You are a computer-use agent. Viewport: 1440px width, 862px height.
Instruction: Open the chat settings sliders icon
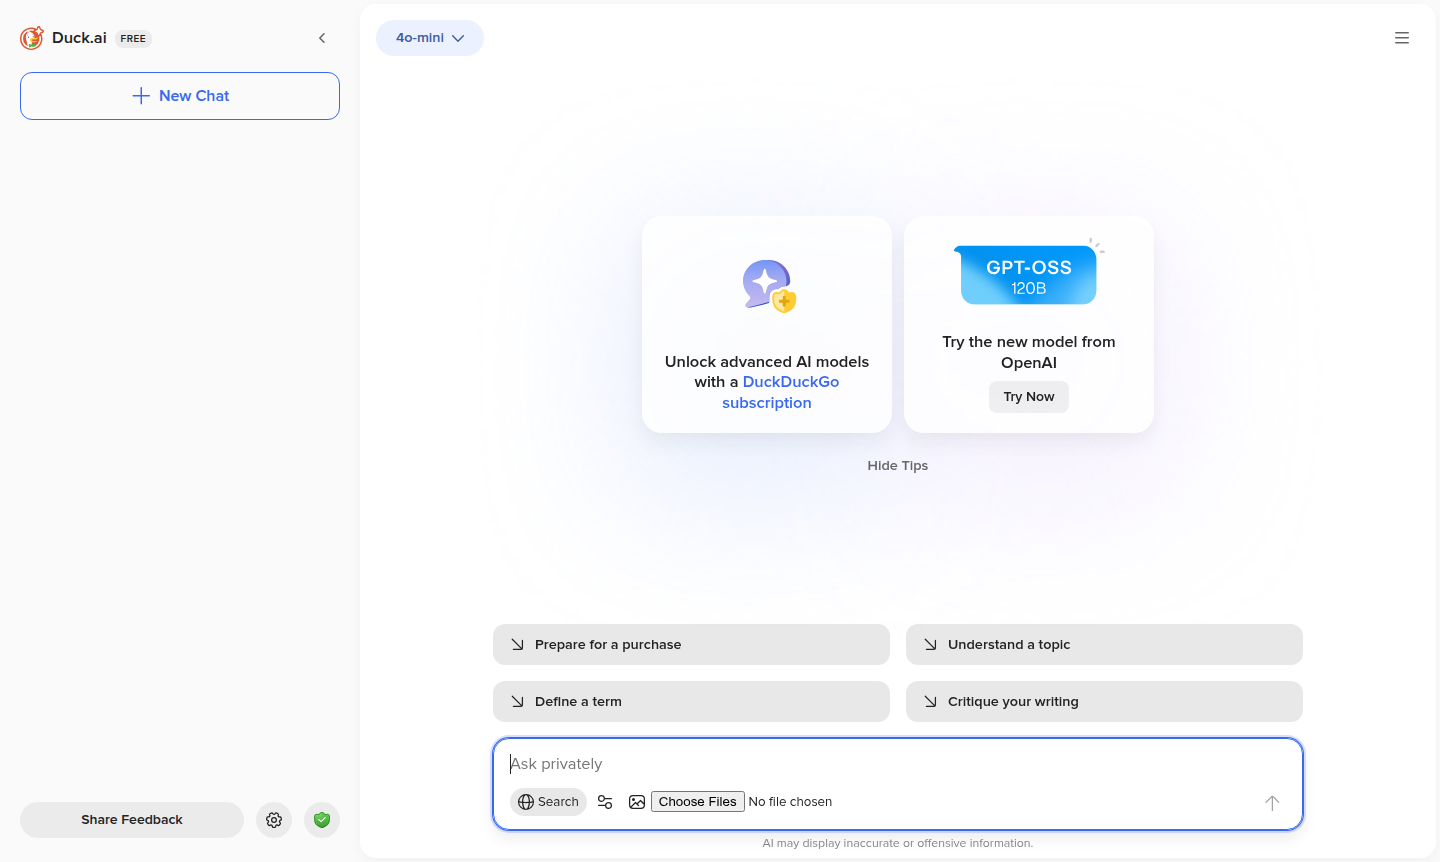click(x=604, y=801)
